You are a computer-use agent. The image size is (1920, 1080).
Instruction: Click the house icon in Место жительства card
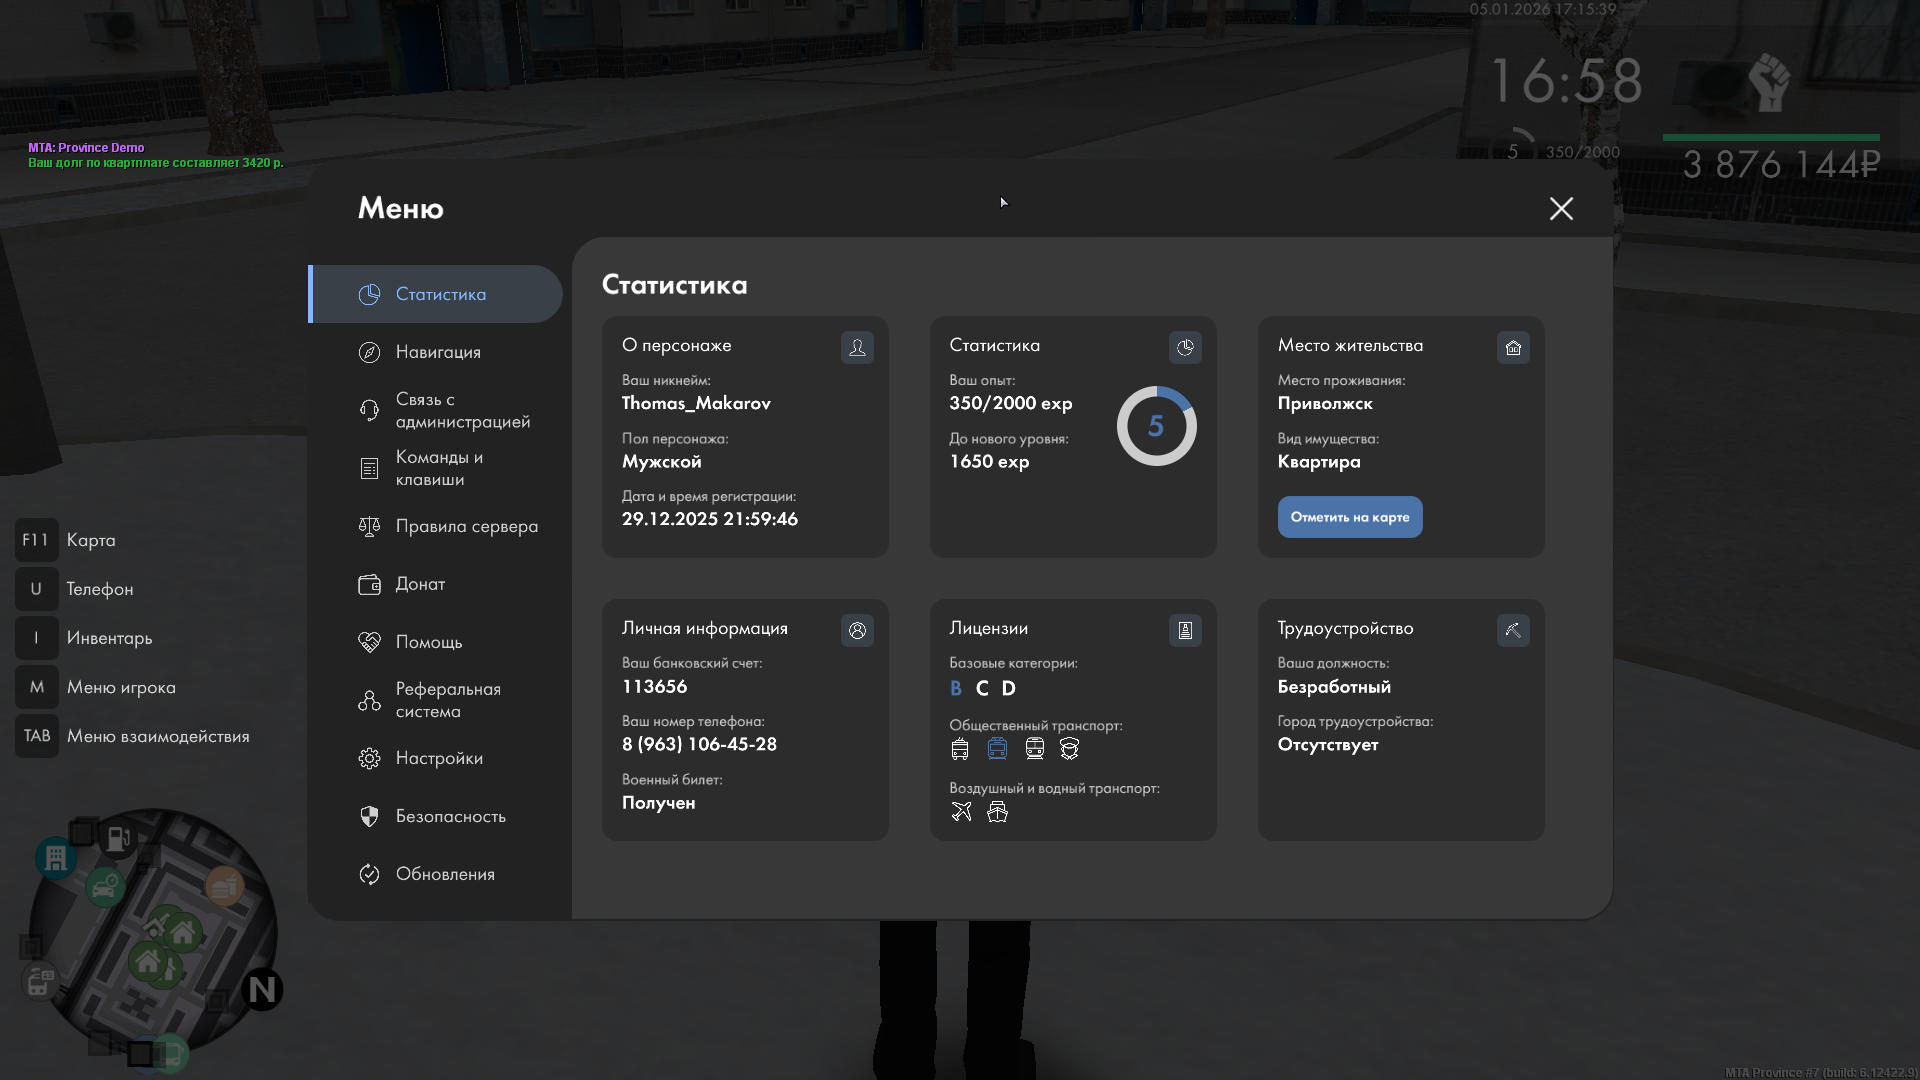1513,347
